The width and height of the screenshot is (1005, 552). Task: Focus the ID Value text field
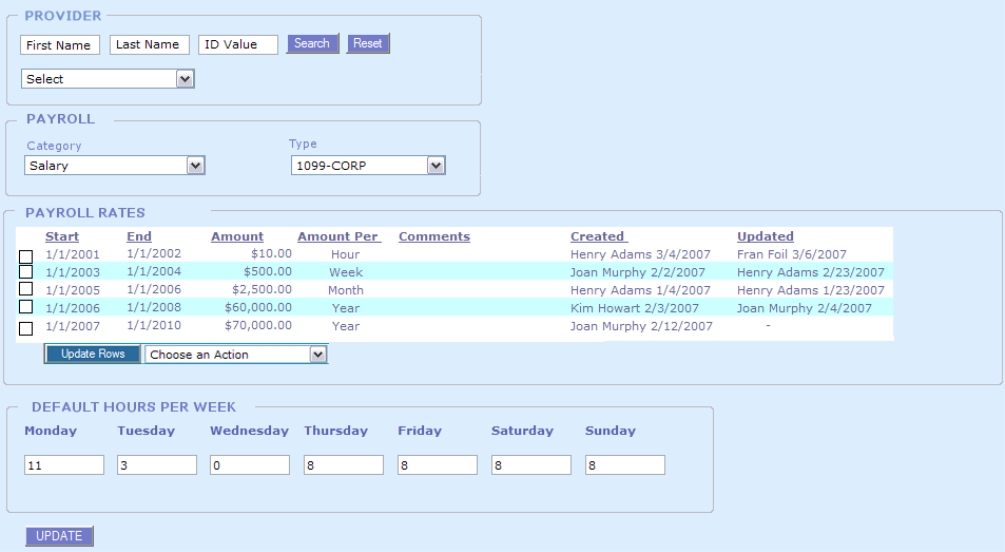click(x=237, y=45)
